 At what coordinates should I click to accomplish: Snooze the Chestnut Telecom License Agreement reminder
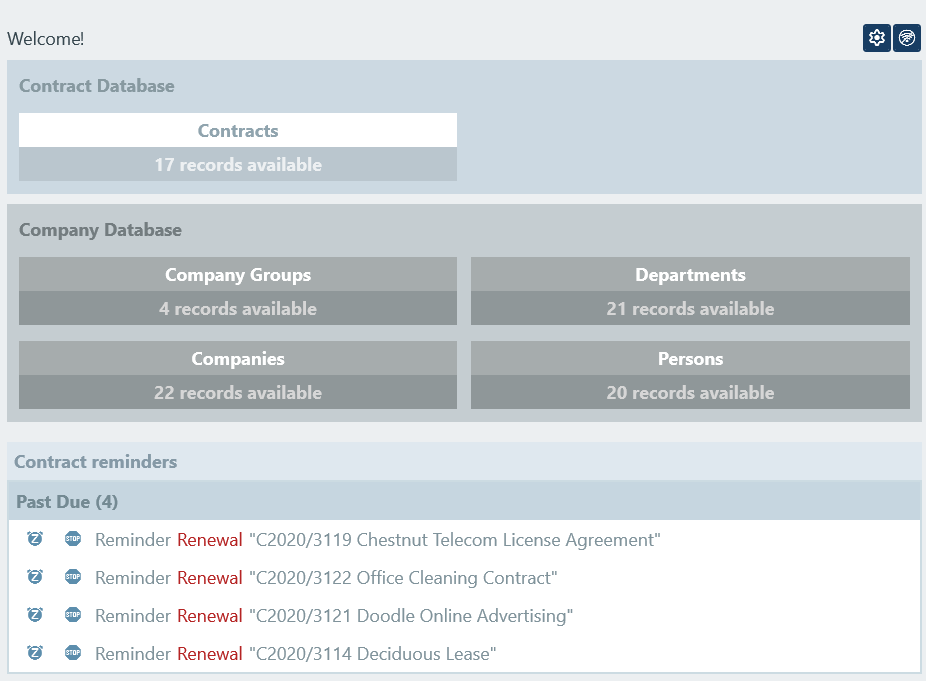(35, 539)
